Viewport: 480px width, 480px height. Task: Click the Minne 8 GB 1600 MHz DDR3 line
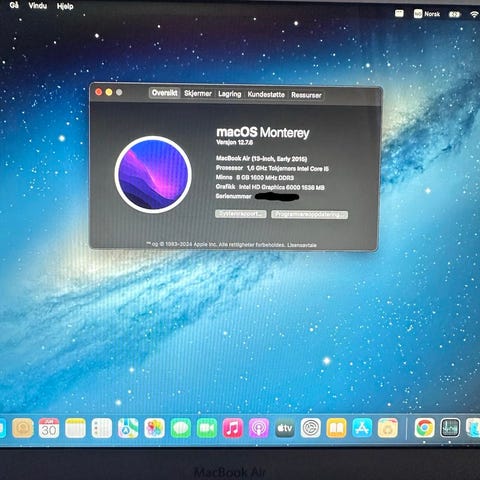pos(255,178)
